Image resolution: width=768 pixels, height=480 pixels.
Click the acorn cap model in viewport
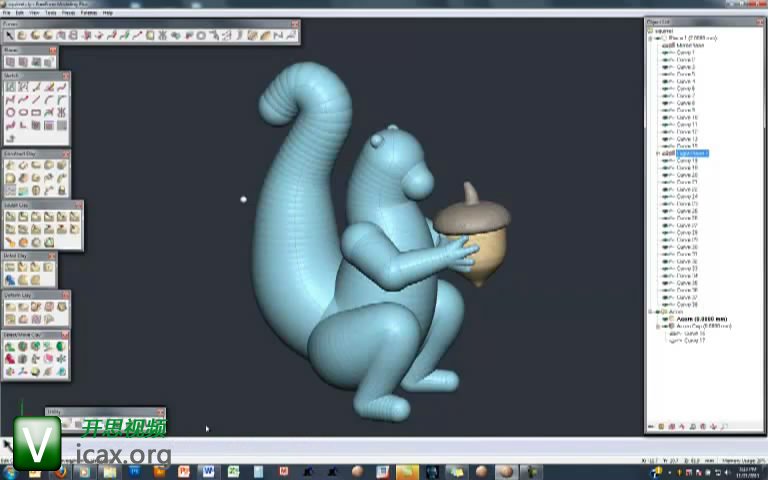click(x=471, y=216)
